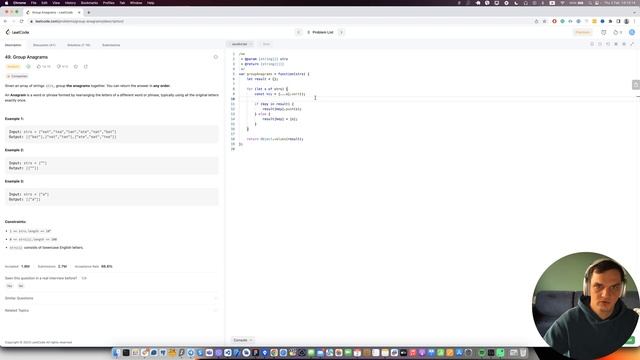
Task: Click the icon right of problem title
Action: click(x=216, y=57)
